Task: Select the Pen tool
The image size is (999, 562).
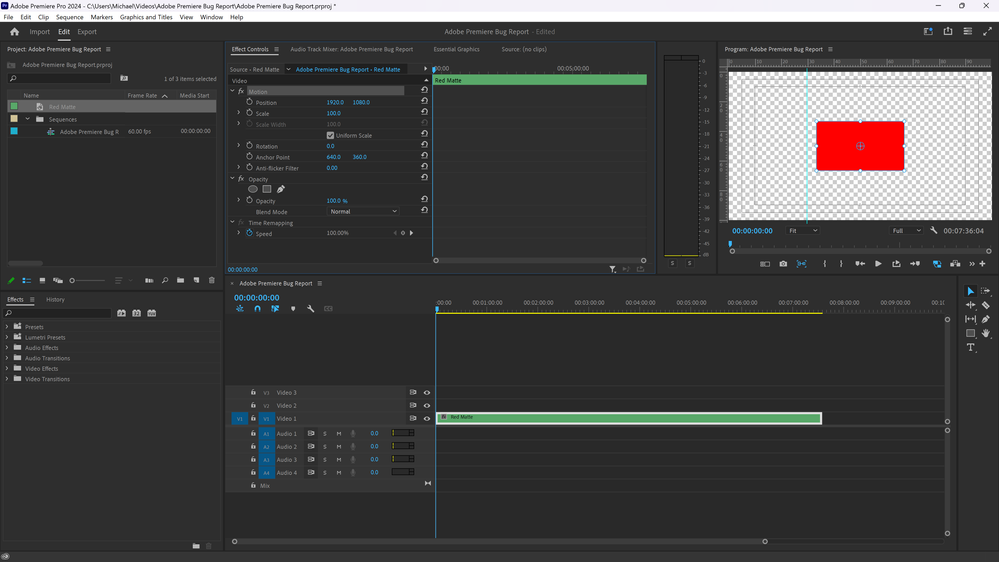Action: pyautogui.click(x=985, y=319)
